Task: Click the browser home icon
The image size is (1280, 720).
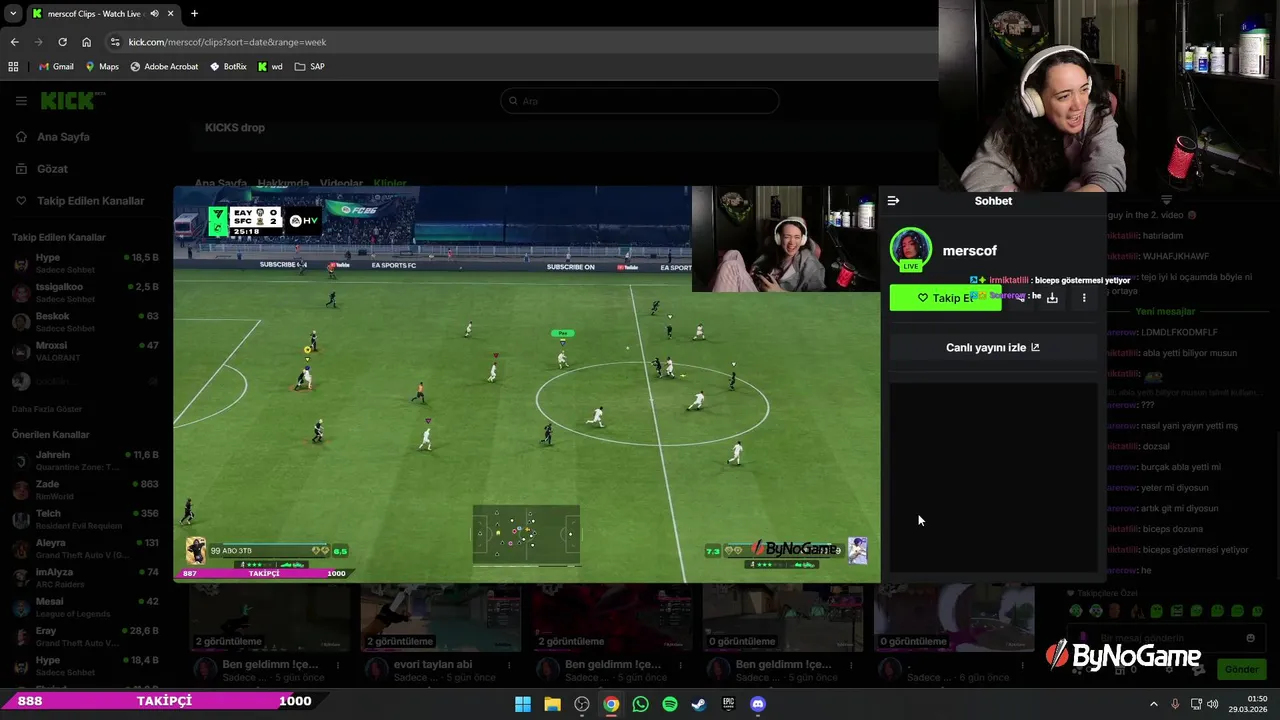Action: [86, 42]
